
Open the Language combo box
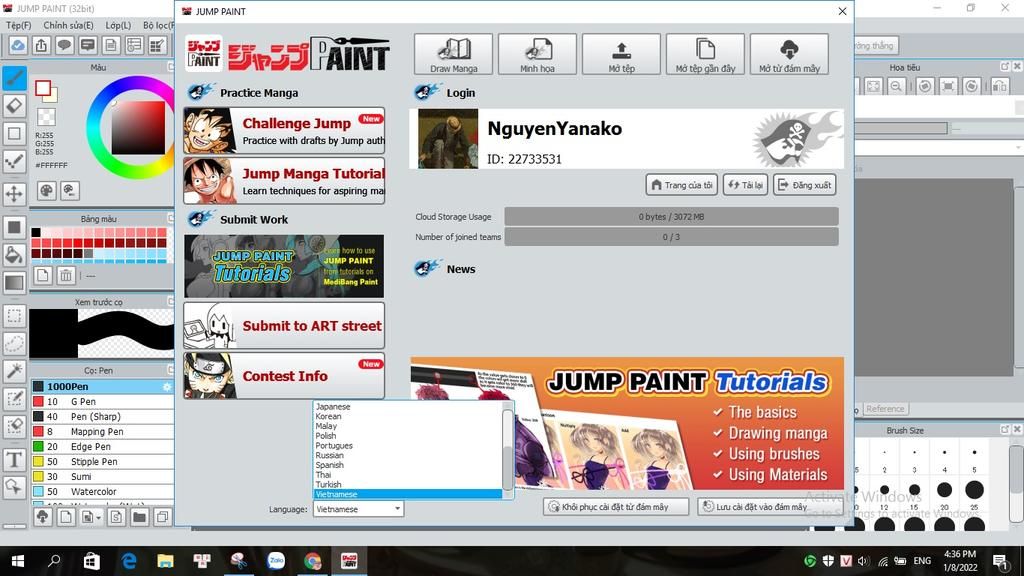click(359, 509)
